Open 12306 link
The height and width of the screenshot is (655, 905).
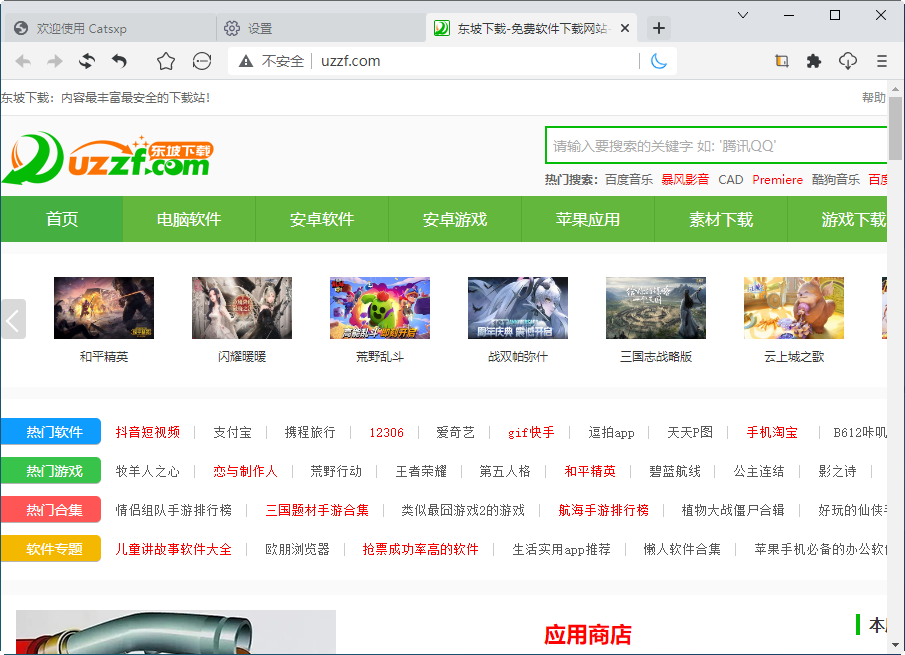pos(386,432)
